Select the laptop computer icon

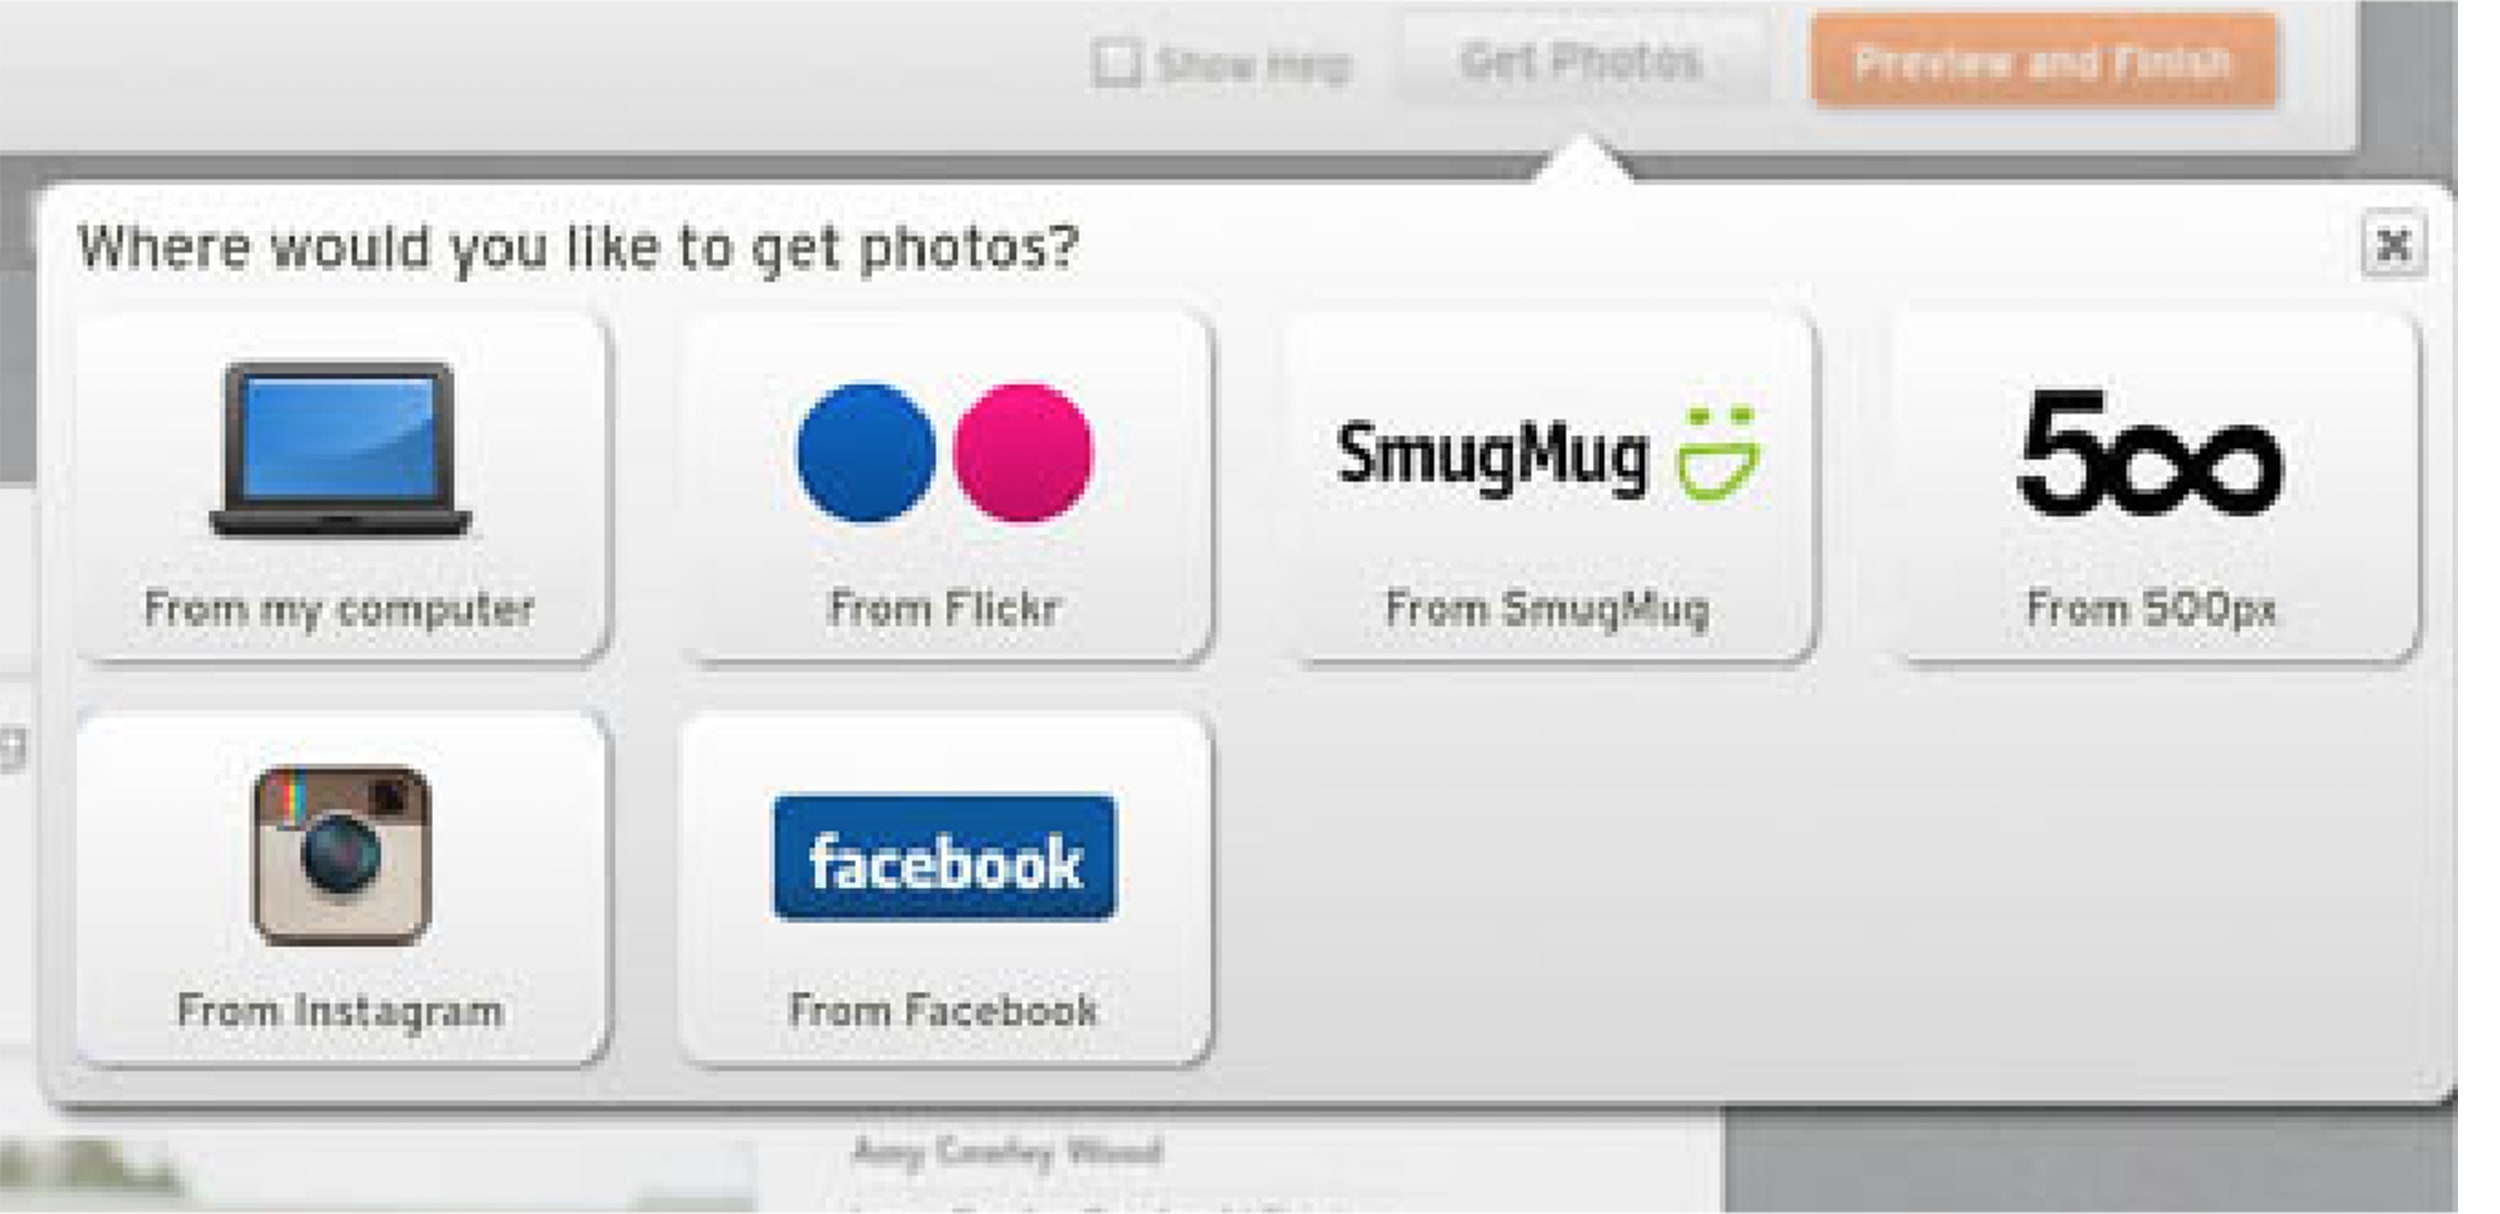coord(340,450)
